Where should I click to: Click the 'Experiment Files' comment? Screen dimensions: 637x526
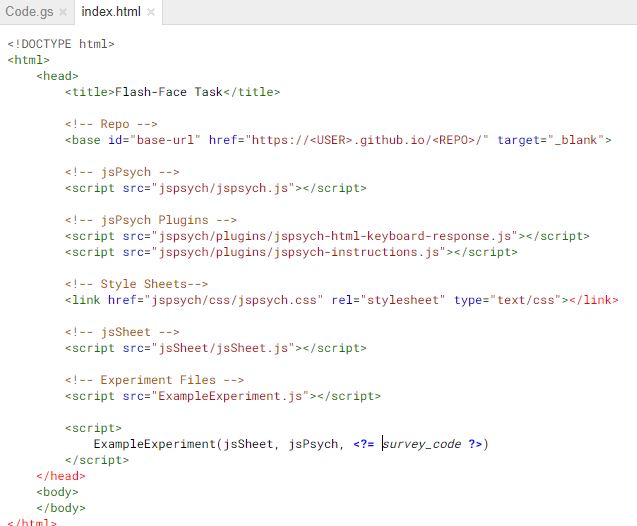[x=154, y=380]
